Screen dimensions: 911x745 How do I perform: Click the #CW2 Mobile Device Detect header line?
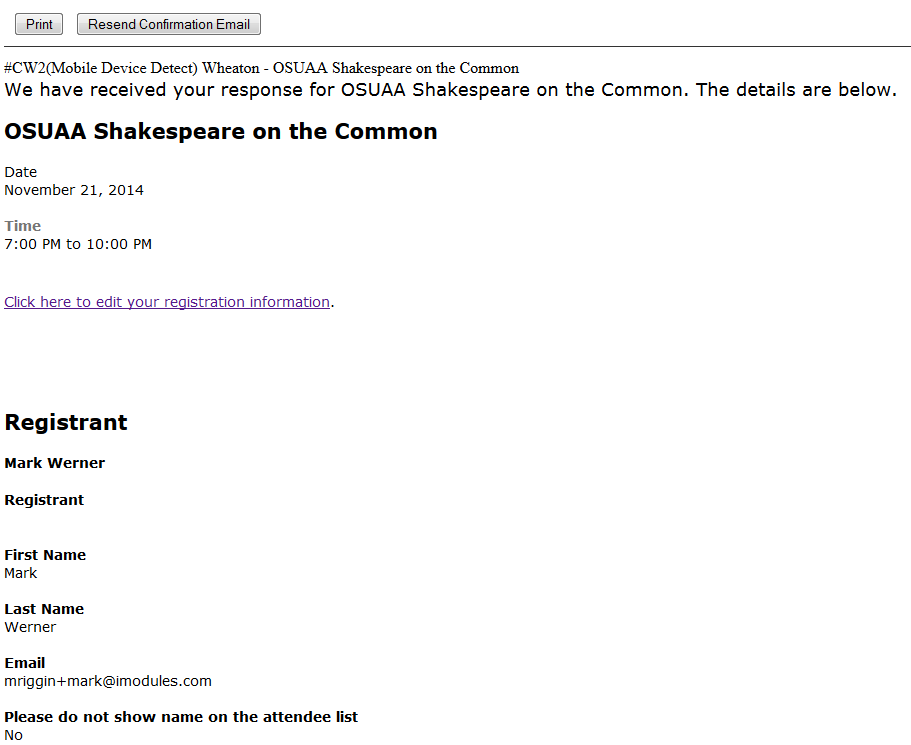tap(261, 68)
